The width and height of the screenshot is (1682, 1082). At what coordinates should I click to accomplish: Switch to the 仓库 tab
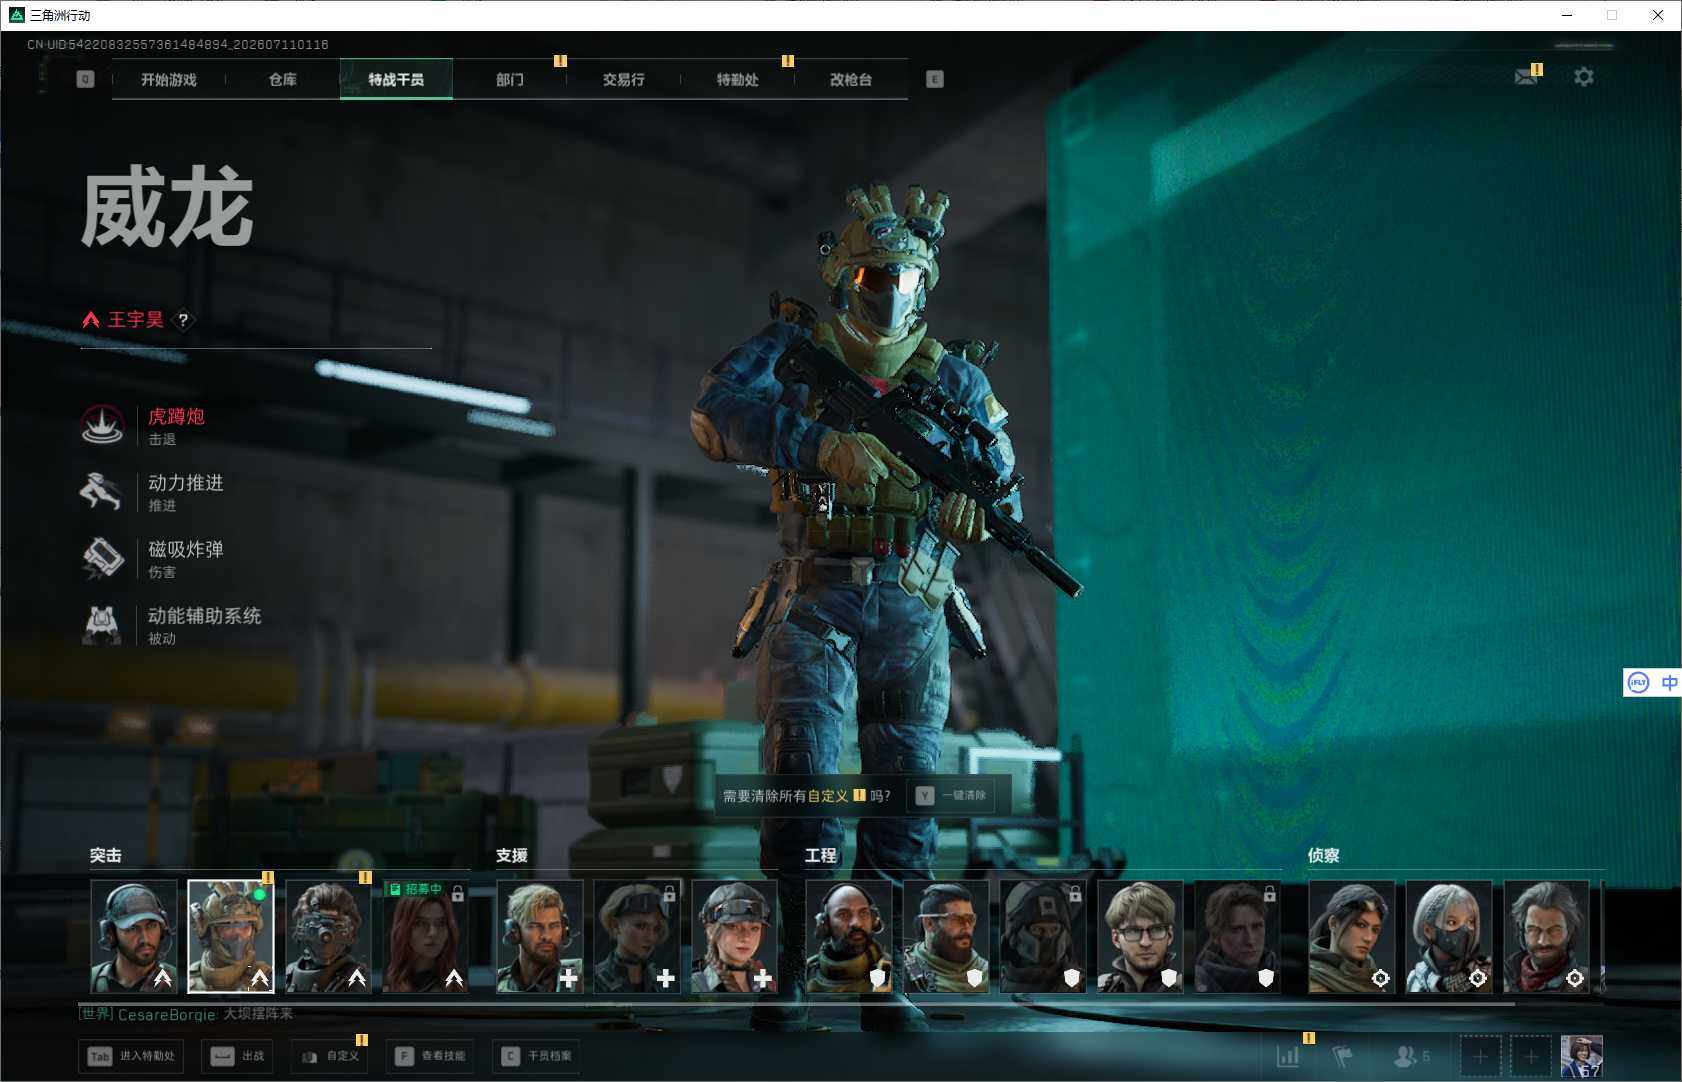coord(283,79)
